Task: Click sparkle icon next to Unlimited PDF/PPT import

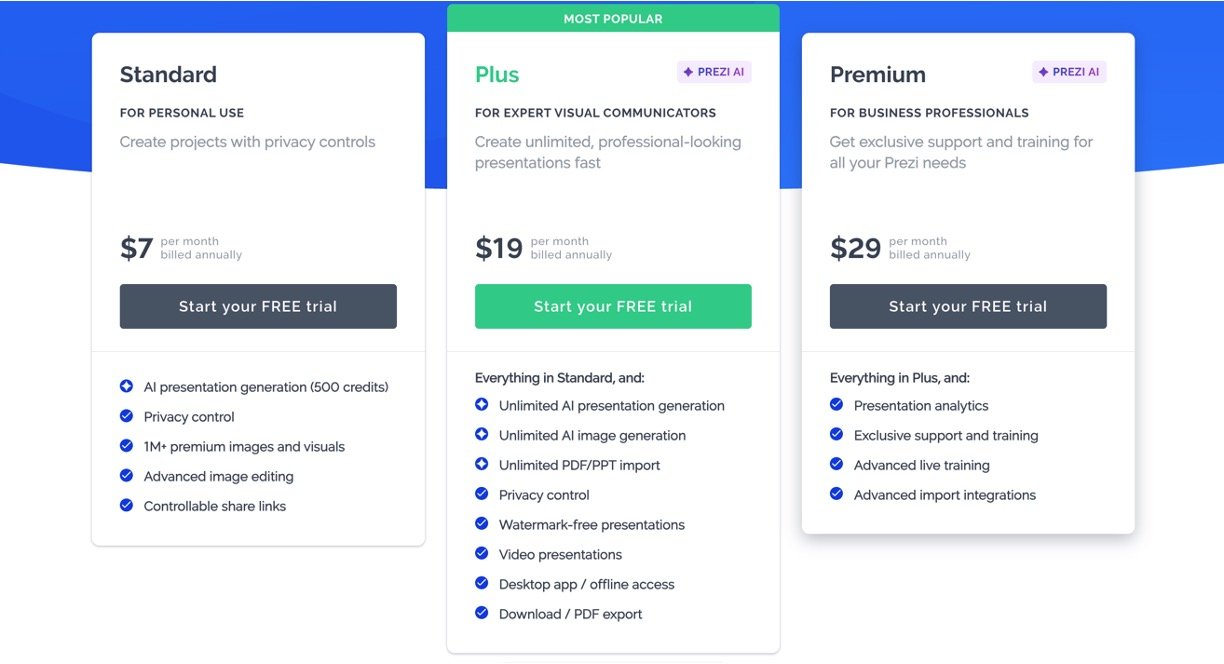Action: point(481,464)
